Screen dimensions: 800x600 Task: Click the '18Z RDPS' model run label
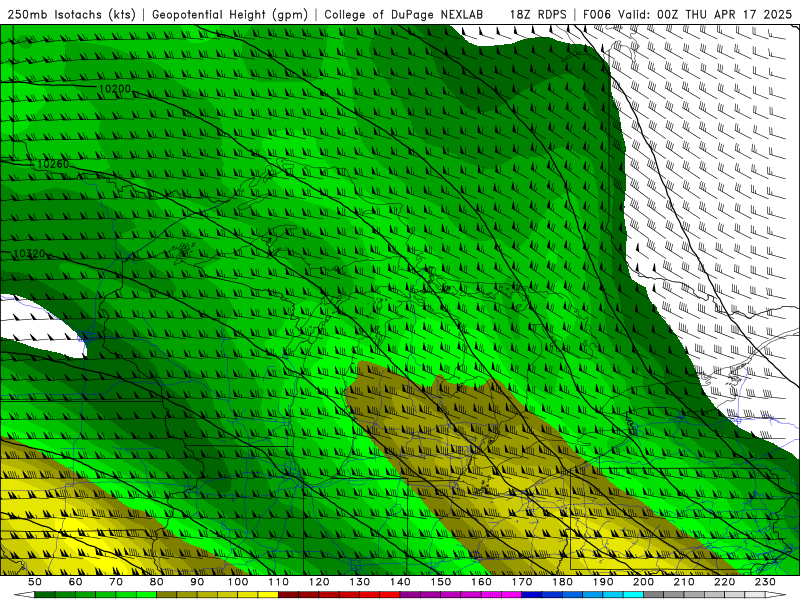[x=538, y=14]
